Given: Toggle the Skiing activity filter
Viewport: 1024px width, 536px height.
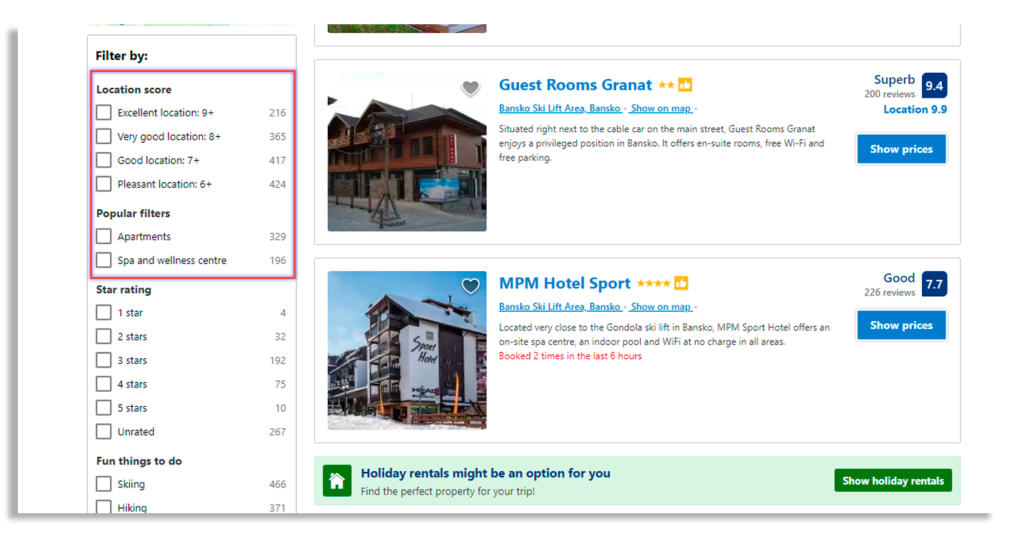Looking at the screenshot, I should [104, 484].
